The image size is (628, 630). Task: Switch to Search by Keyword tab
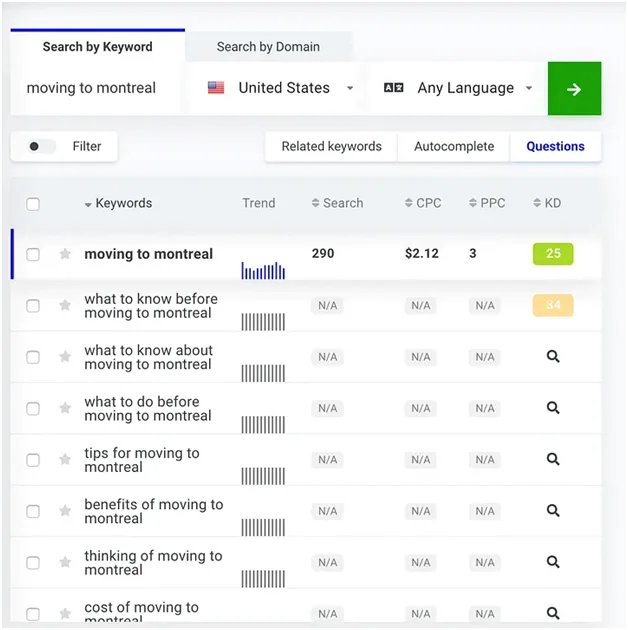[x=98, y=47]
